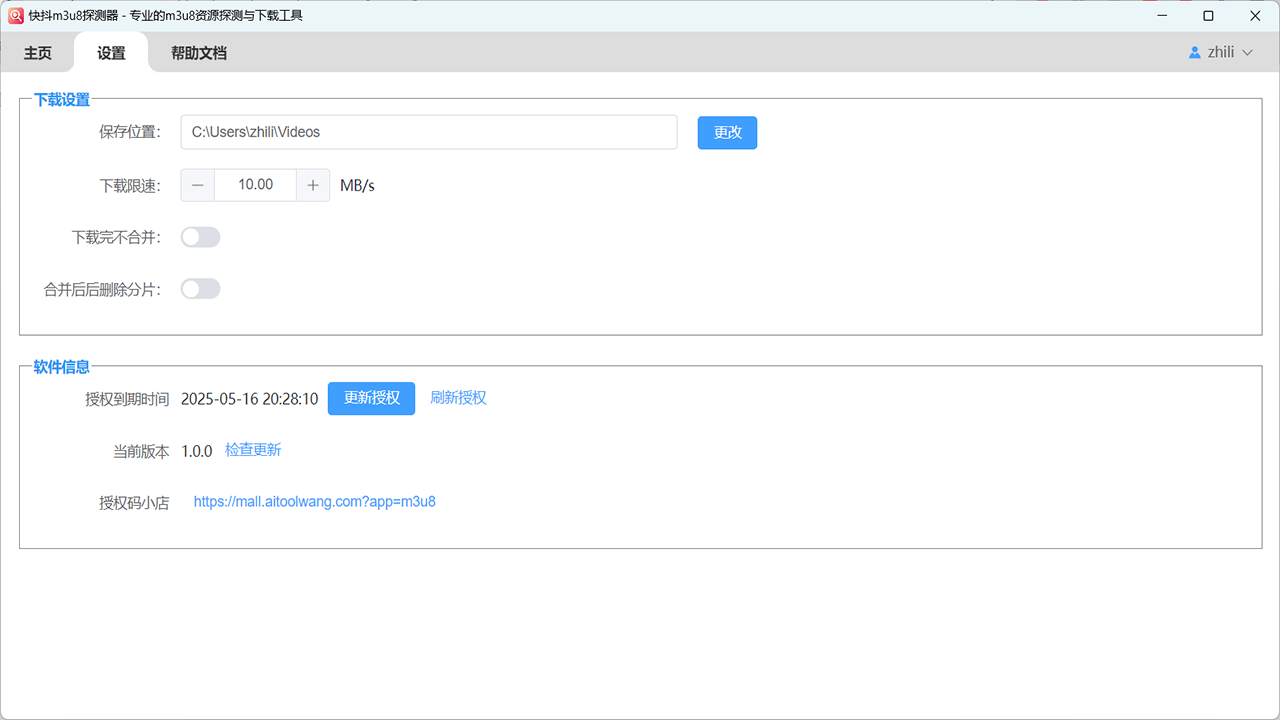Switch to the 主页 tab
Image resolution: width=1280 pixels, height=720 pixels.
point(38,53)
